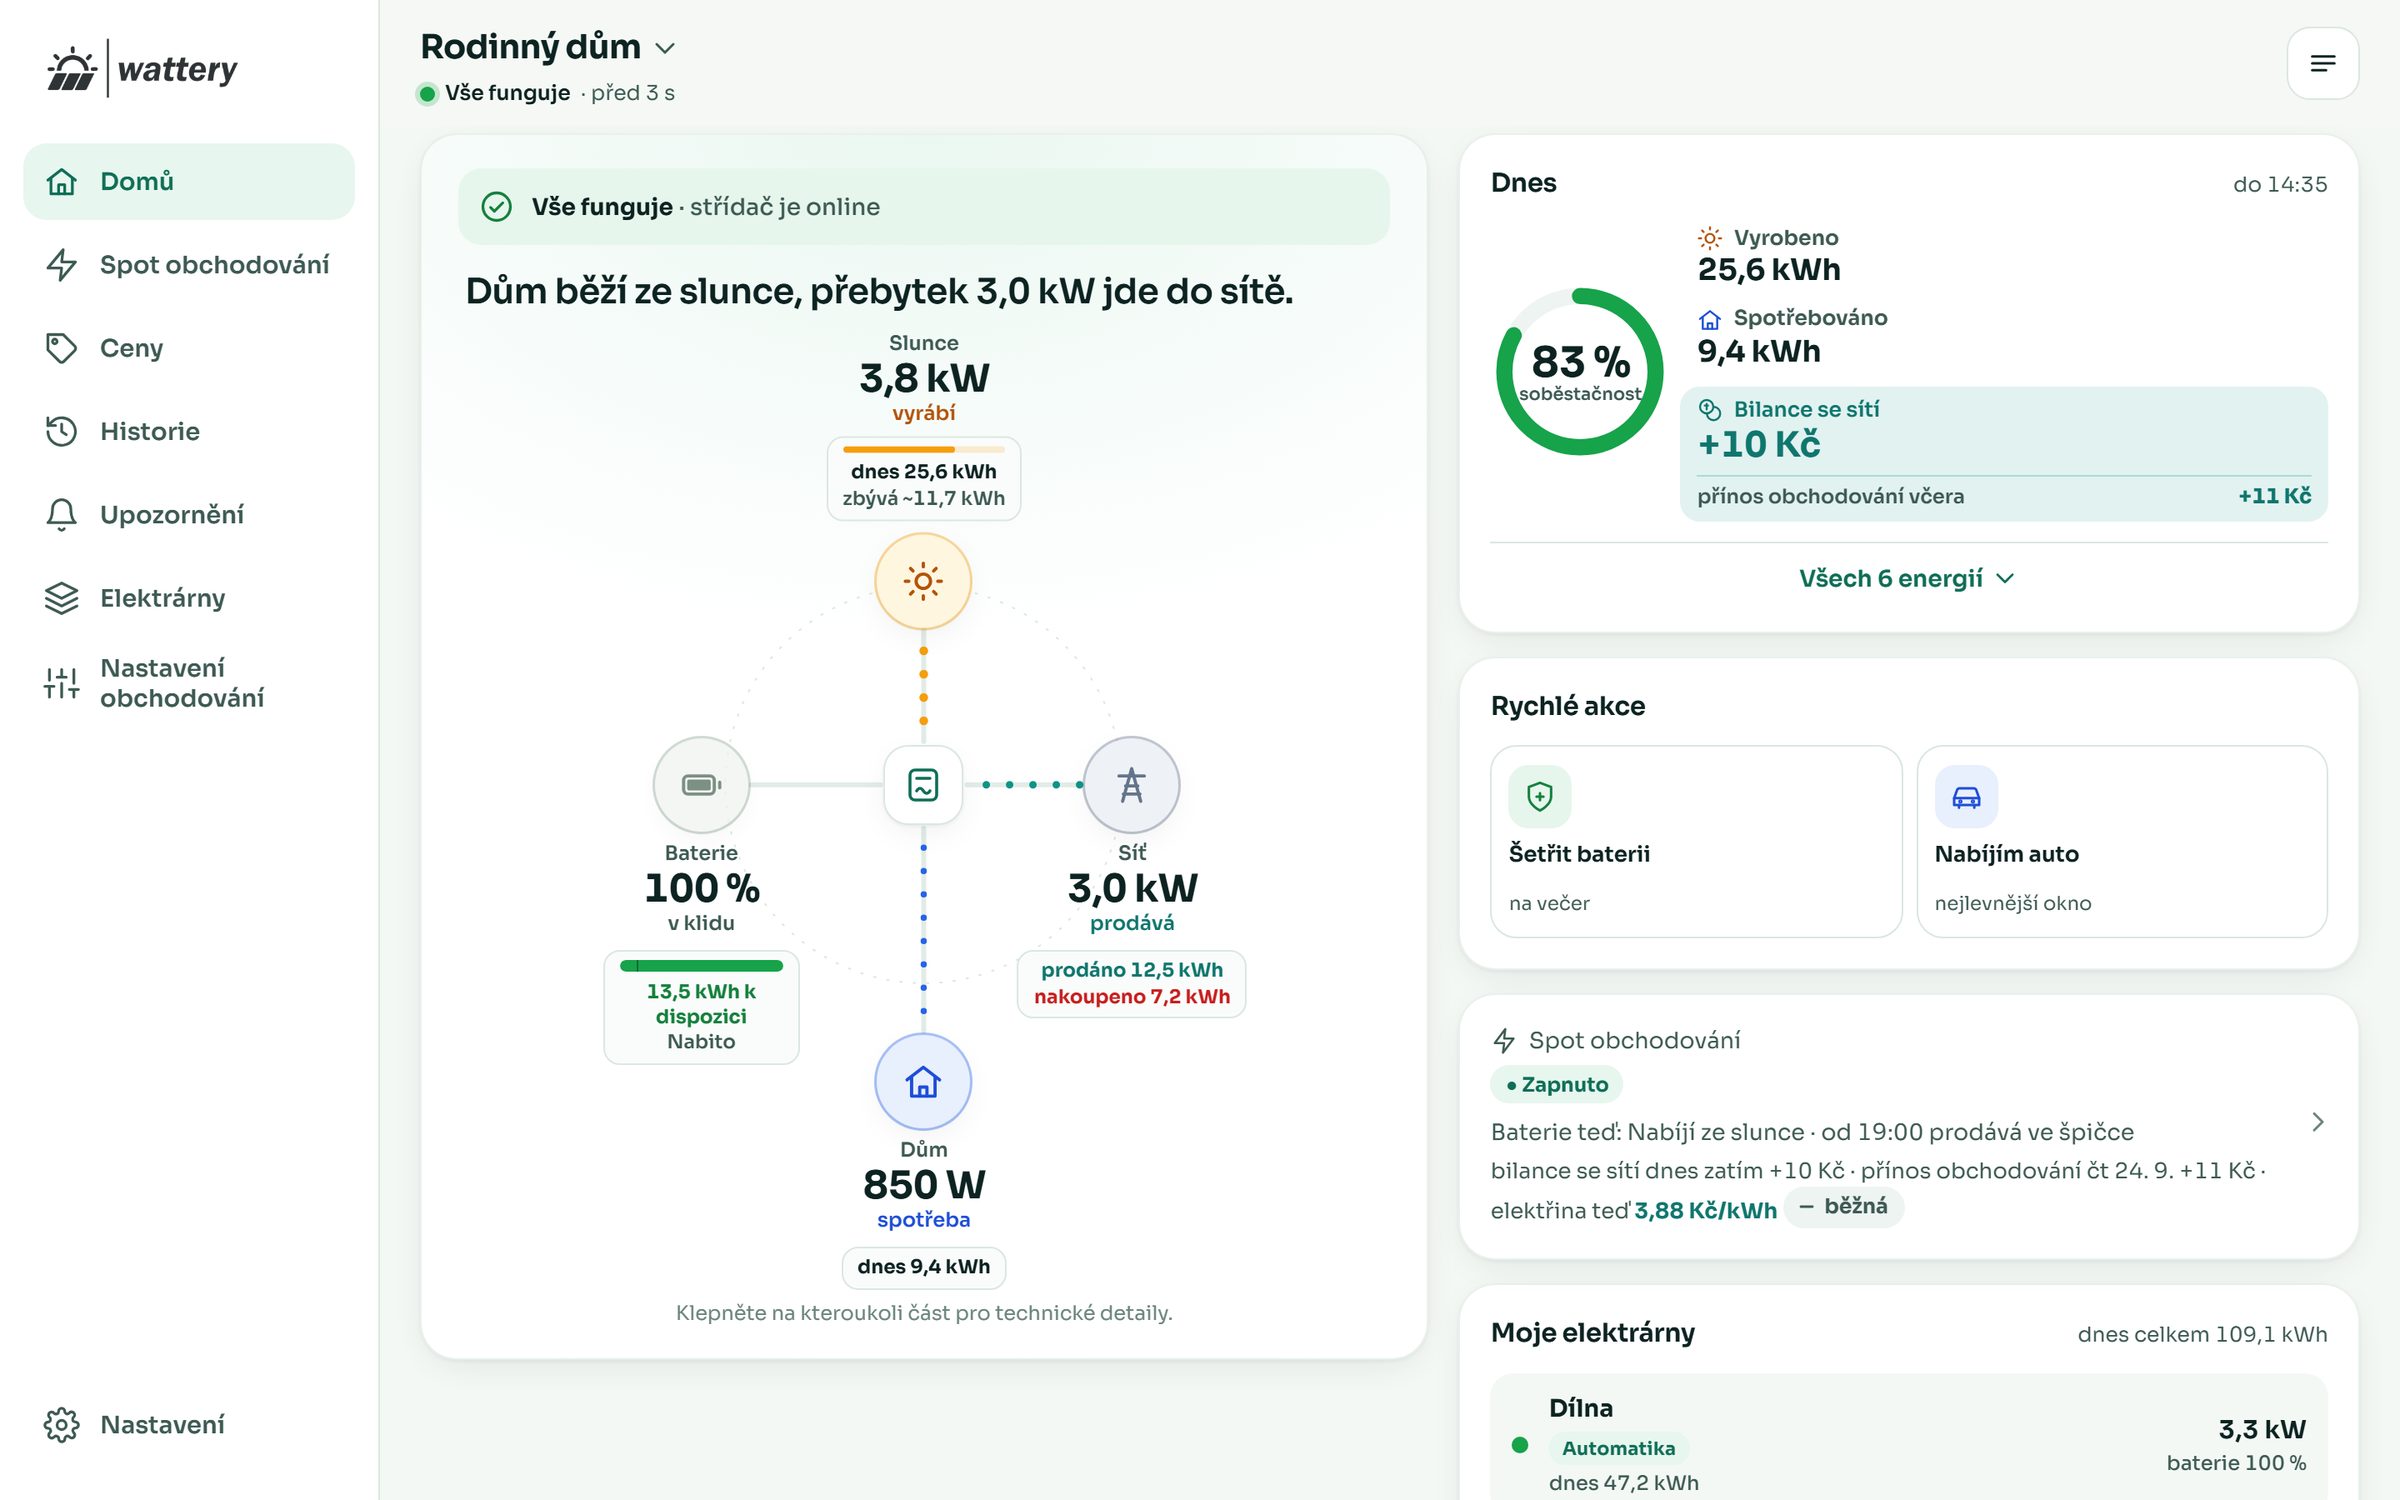Click the Bilance se sítí coins icon
Screen dimensions: 2400x1500
pyautogui.click(x=1710, y=409)
